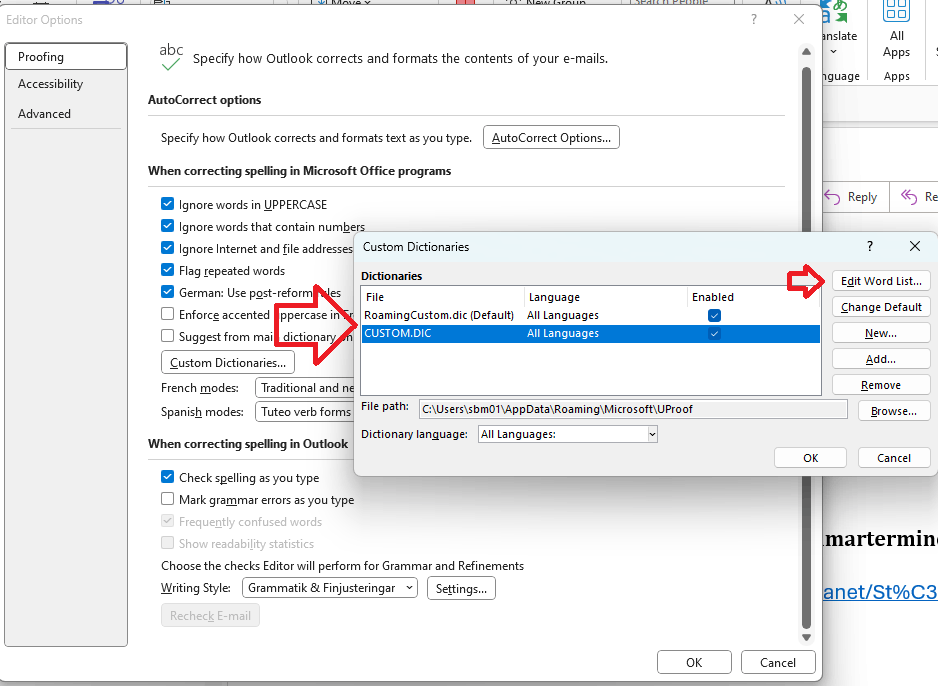Click Custom Dictionaries help question mark

point(870,246)
